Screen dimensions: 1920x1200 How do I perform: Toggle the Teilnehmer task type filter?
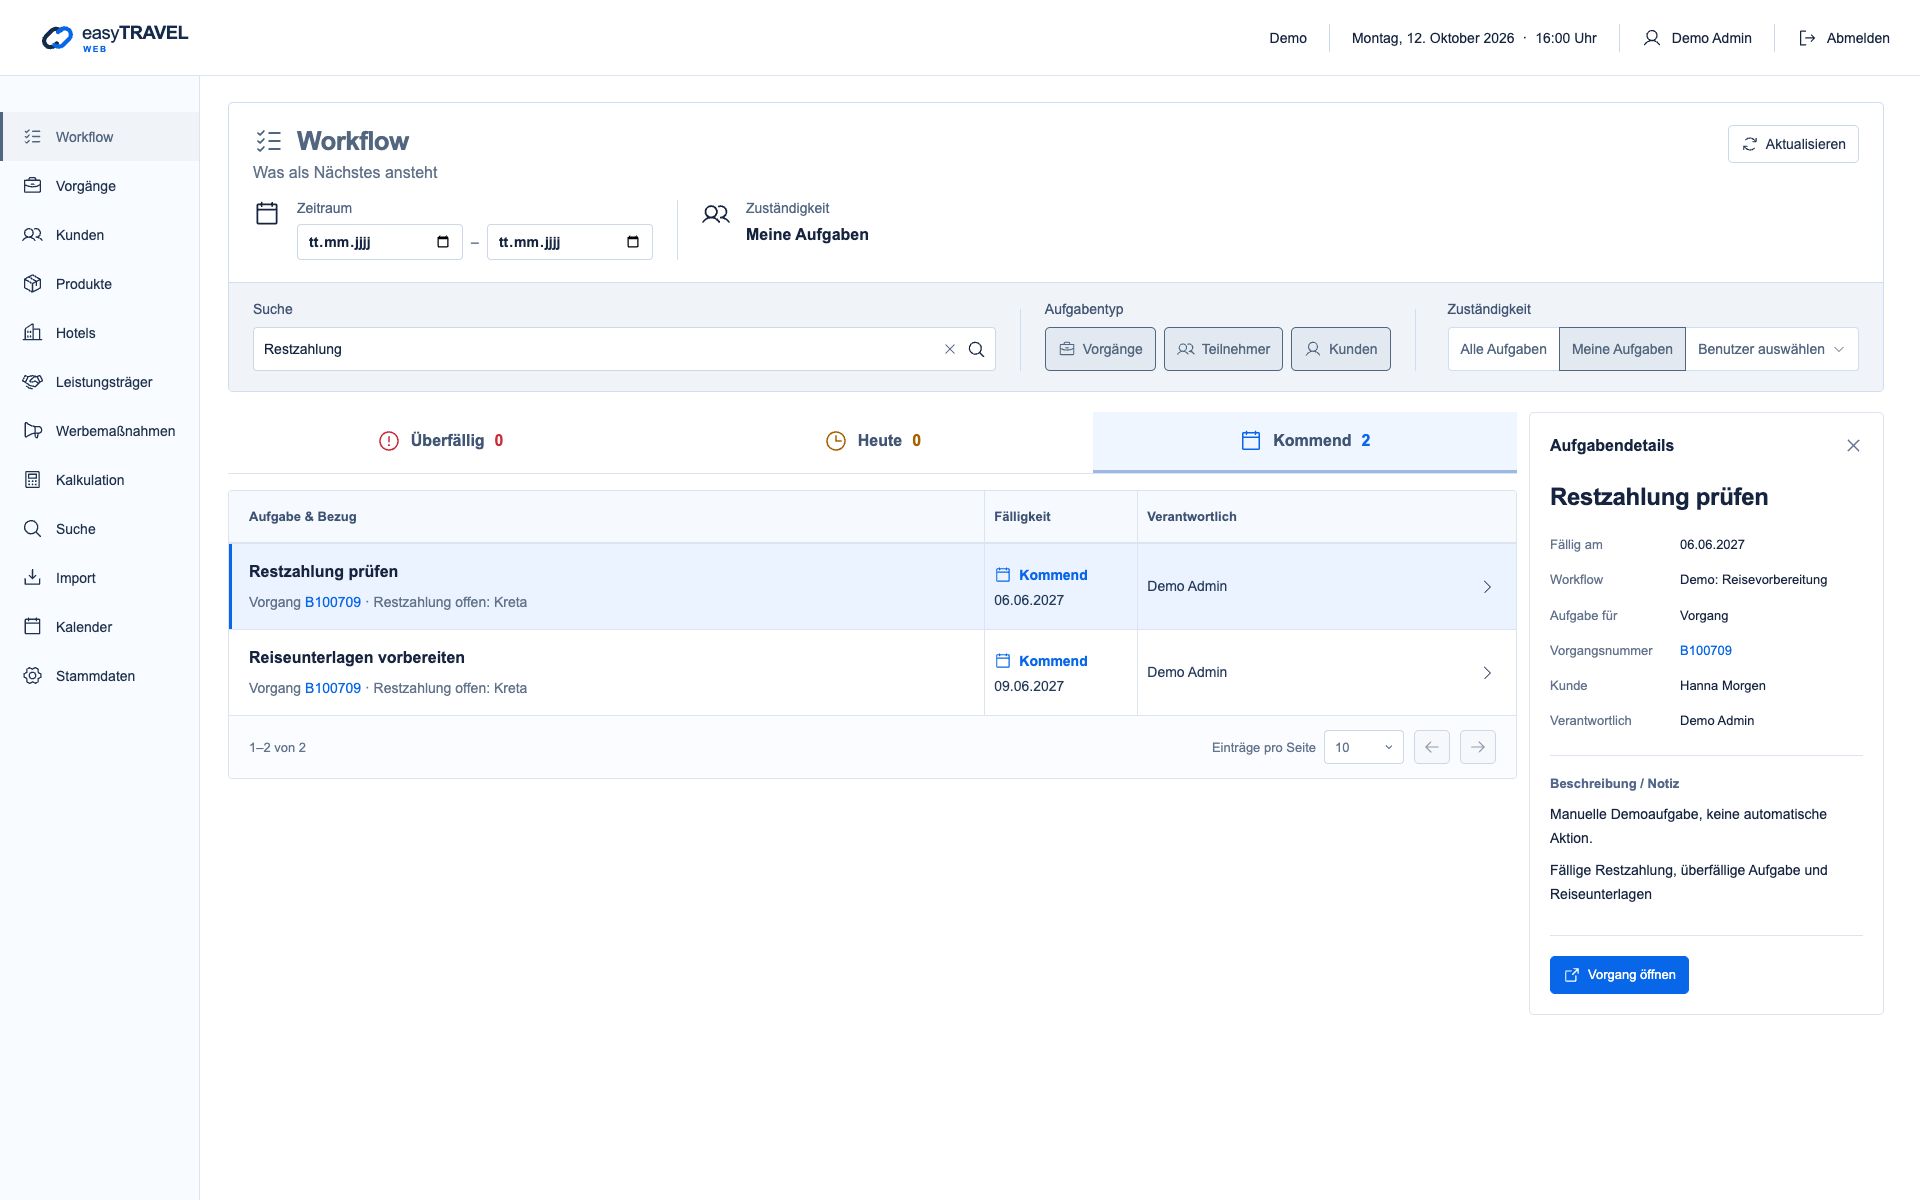(x=1223, y=349)
